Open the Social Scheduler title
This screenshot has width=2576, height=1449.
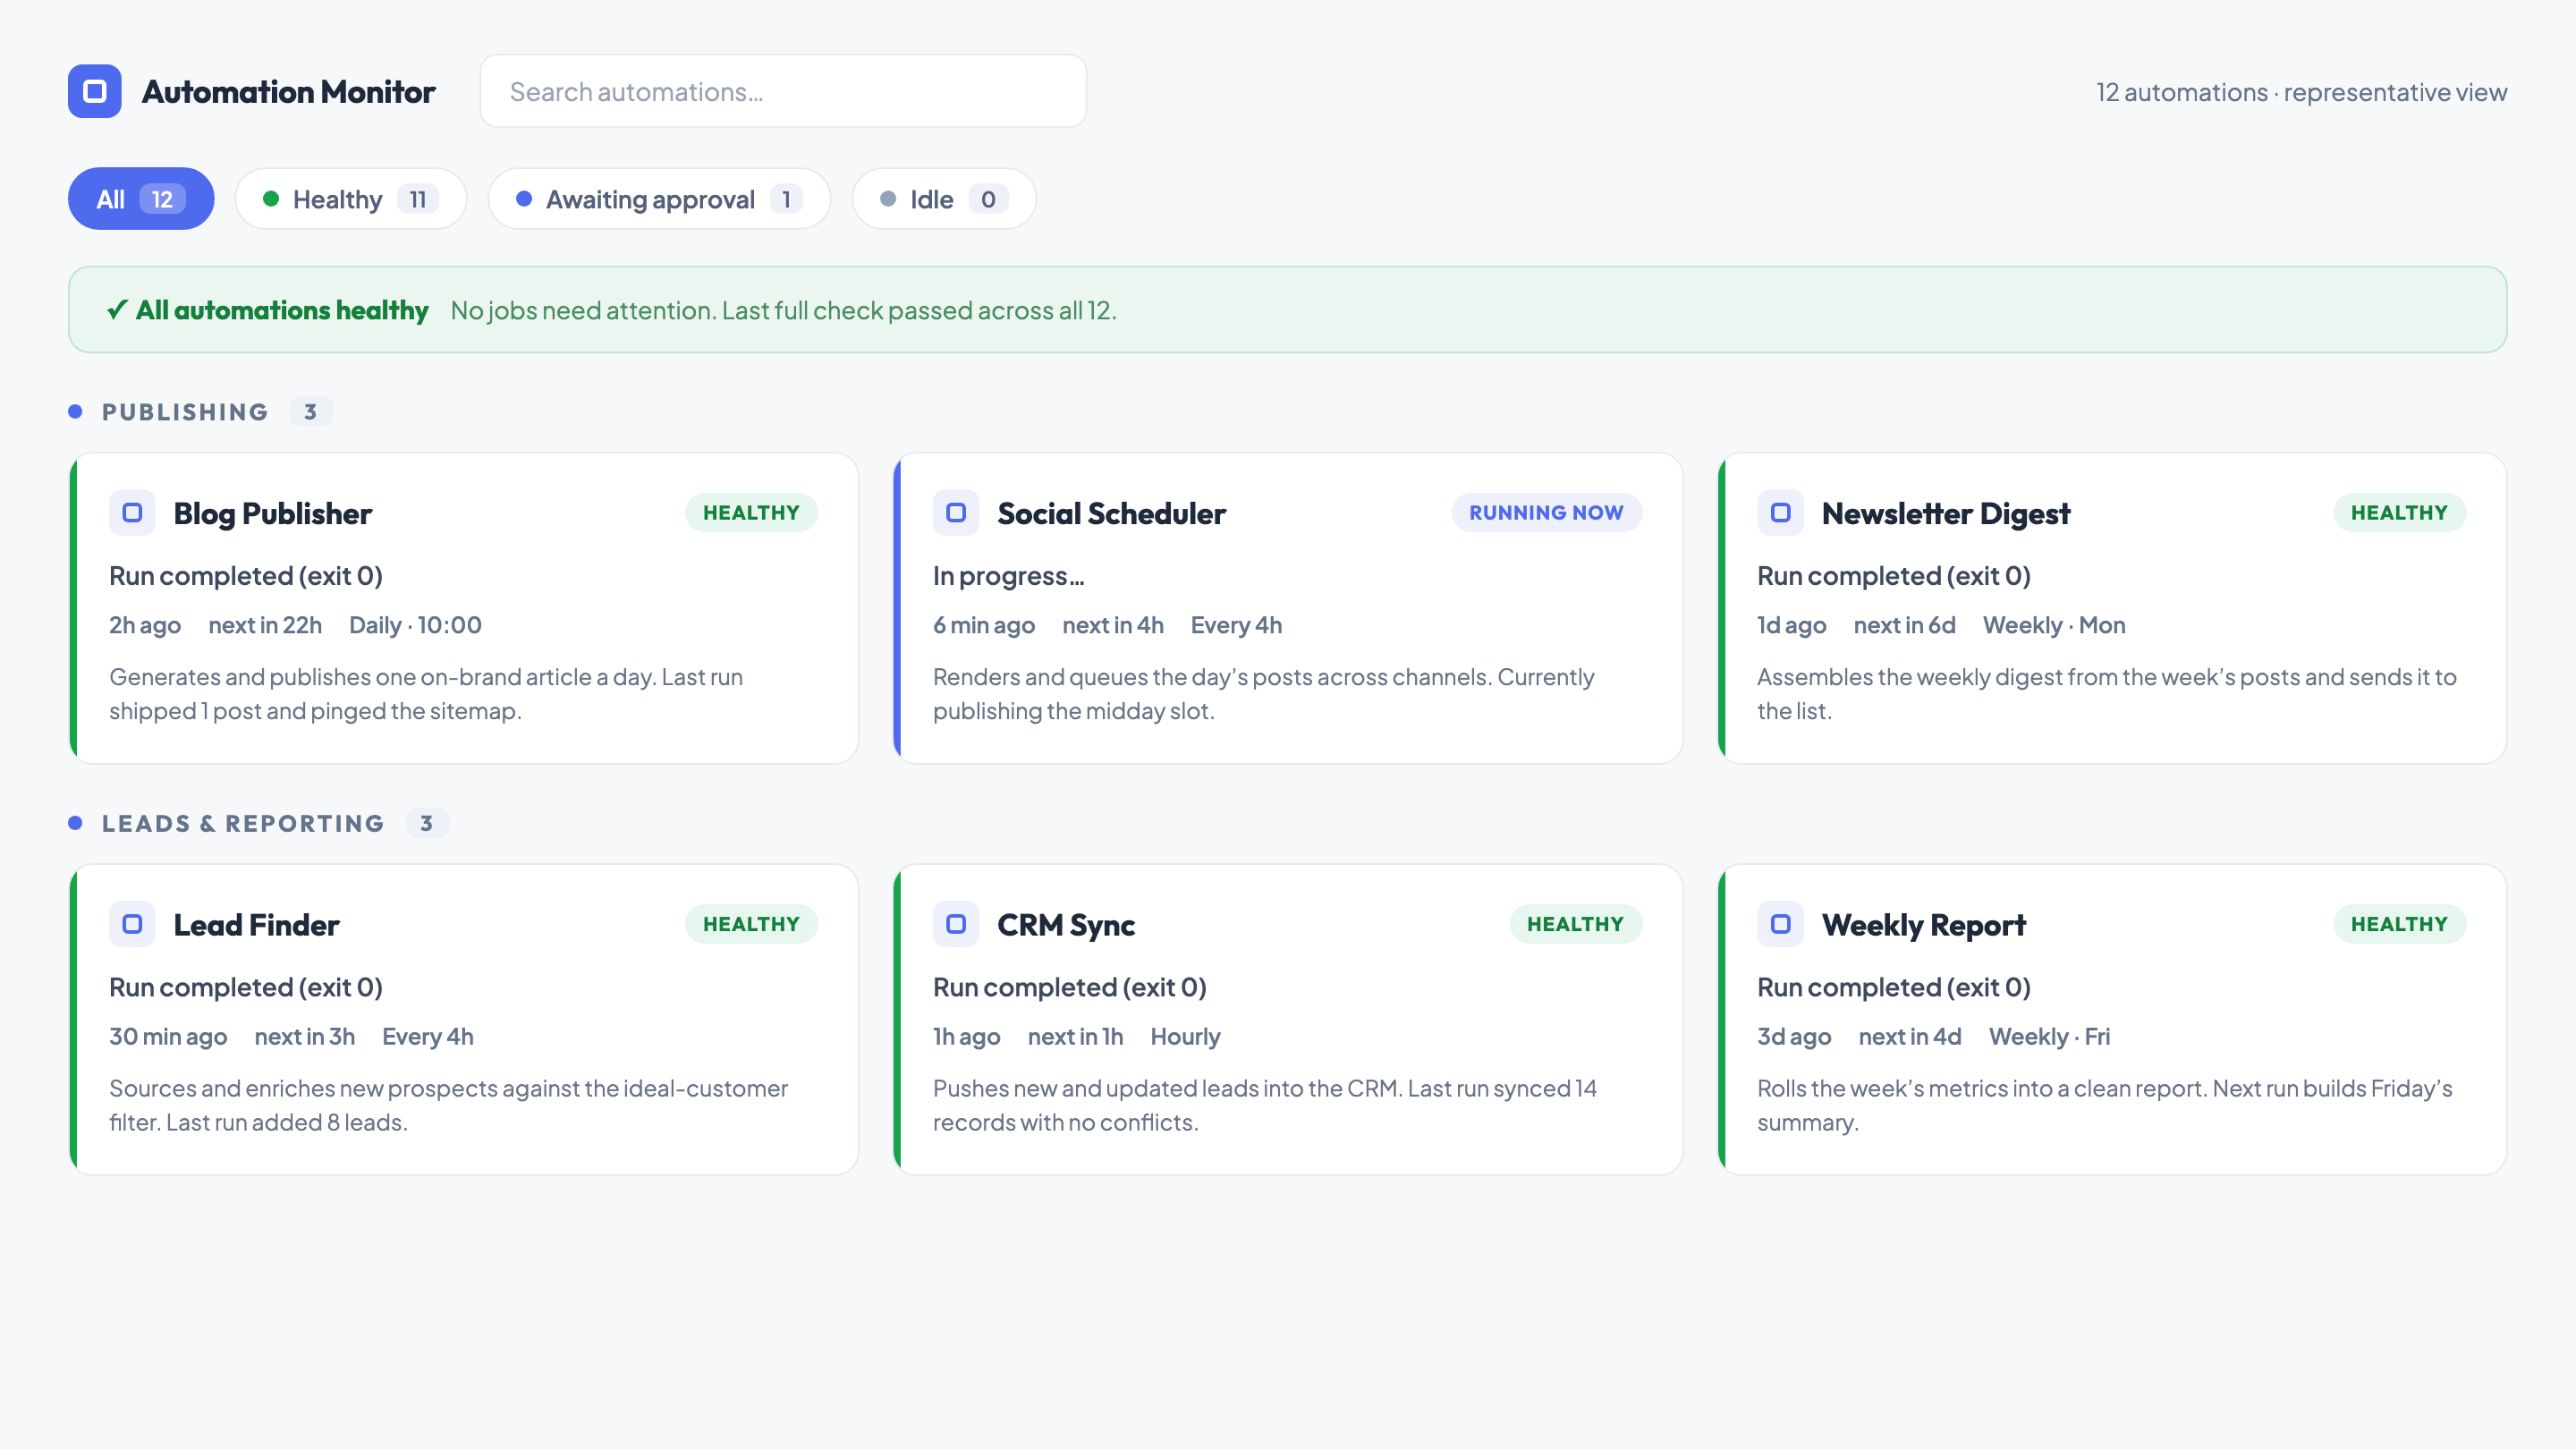click(x=1111, y=513)
